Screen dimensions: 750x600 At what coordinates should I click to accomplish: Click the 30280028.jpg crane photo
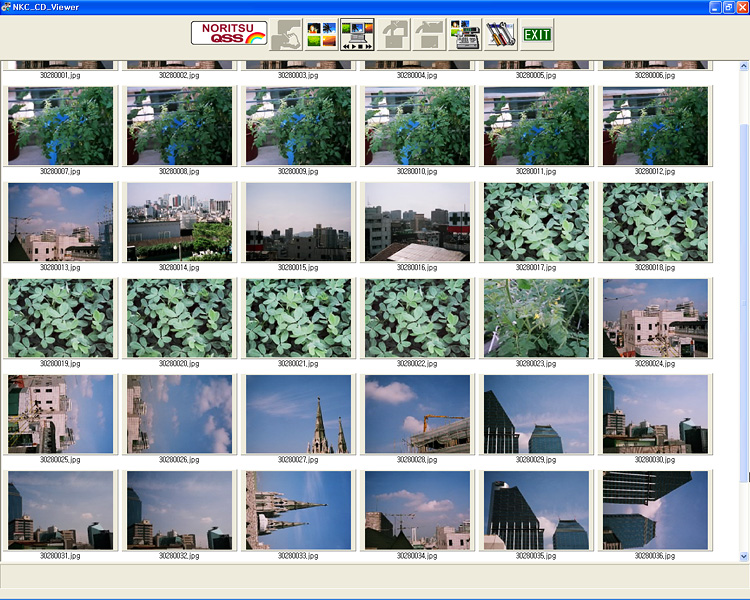coord(417,414)
